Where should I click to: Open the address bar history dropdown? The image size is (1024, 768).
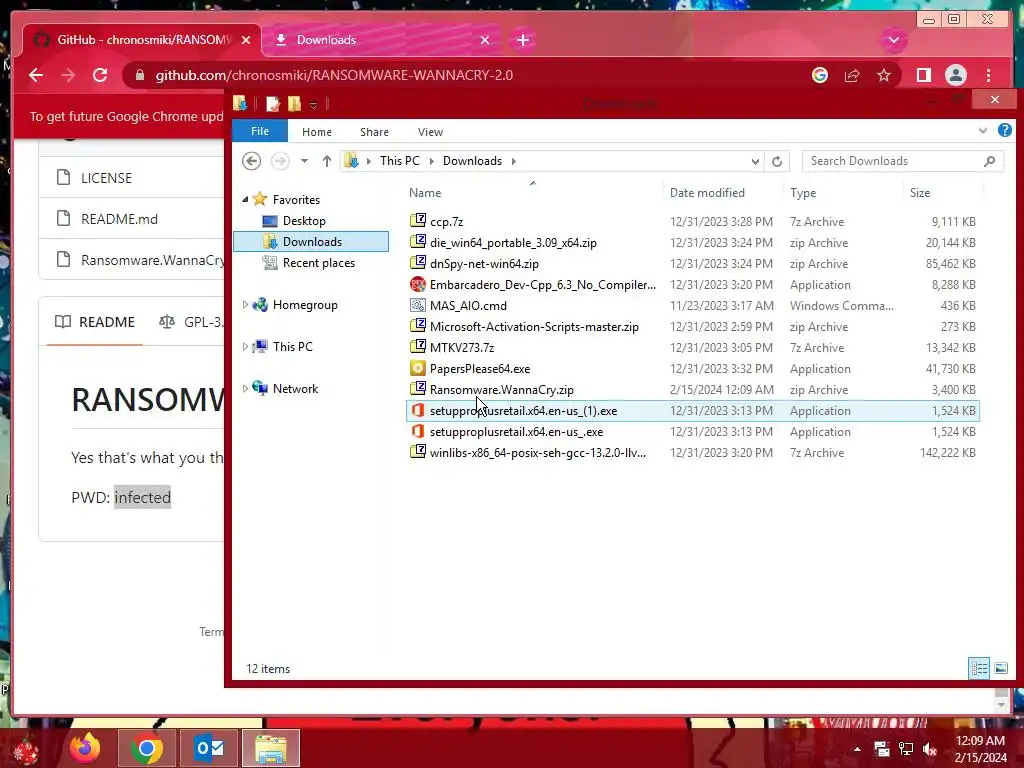[x=755, y=161]
